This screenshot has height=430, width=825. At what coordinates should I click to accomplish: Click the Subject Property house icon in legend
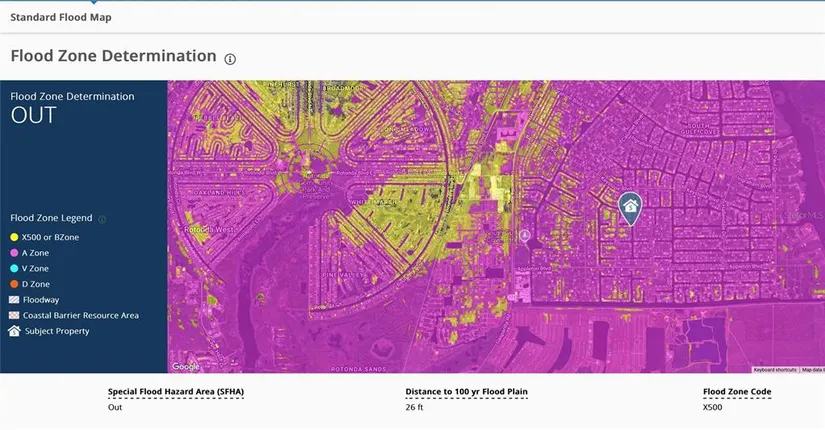14,331
